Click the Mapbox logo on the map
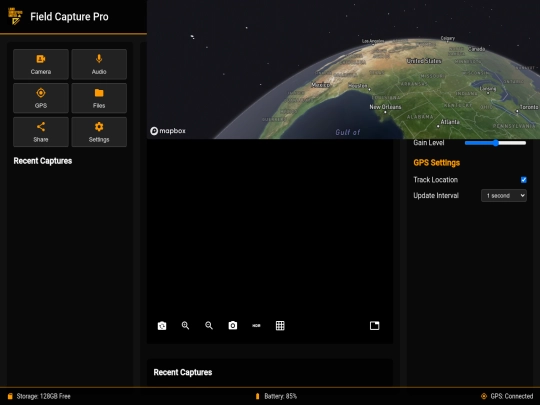540x405 pixels. tap(168, 131)
